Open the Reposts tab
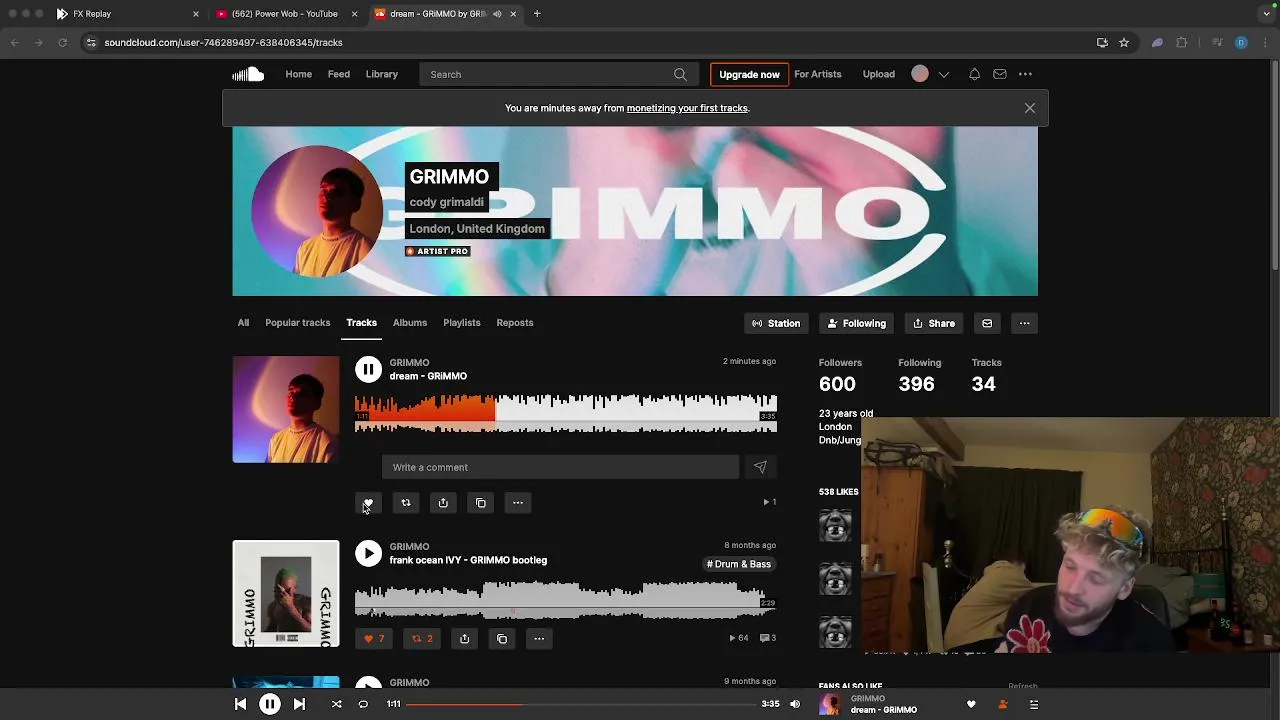The height and width of the screenshot is (720, 1280). point(515,323)
